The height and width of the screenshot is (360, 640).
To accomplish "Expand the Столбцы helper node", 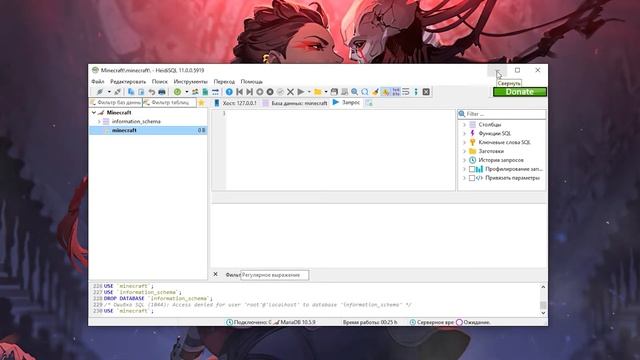I will click(464, 124).
